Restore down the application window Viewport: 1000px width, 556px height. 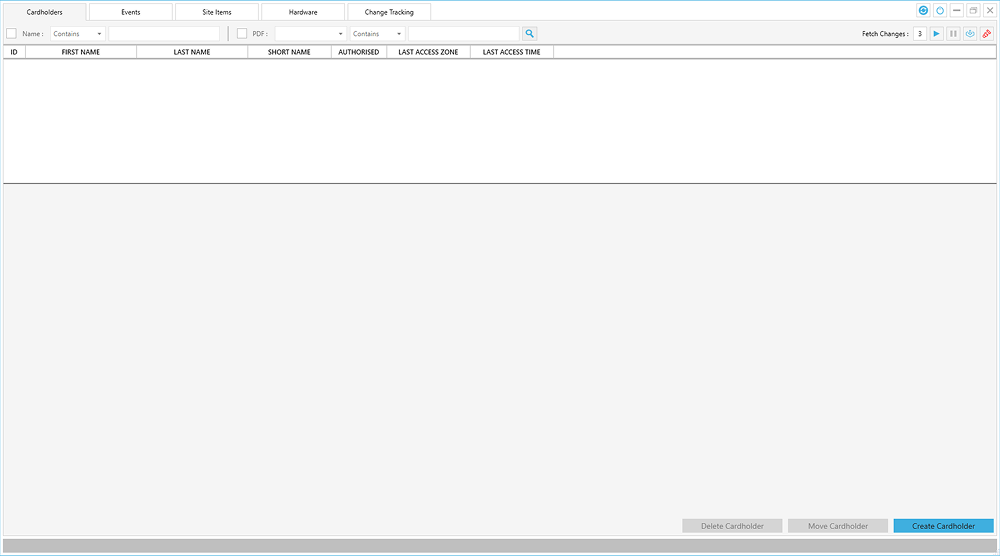pos(973,11)
